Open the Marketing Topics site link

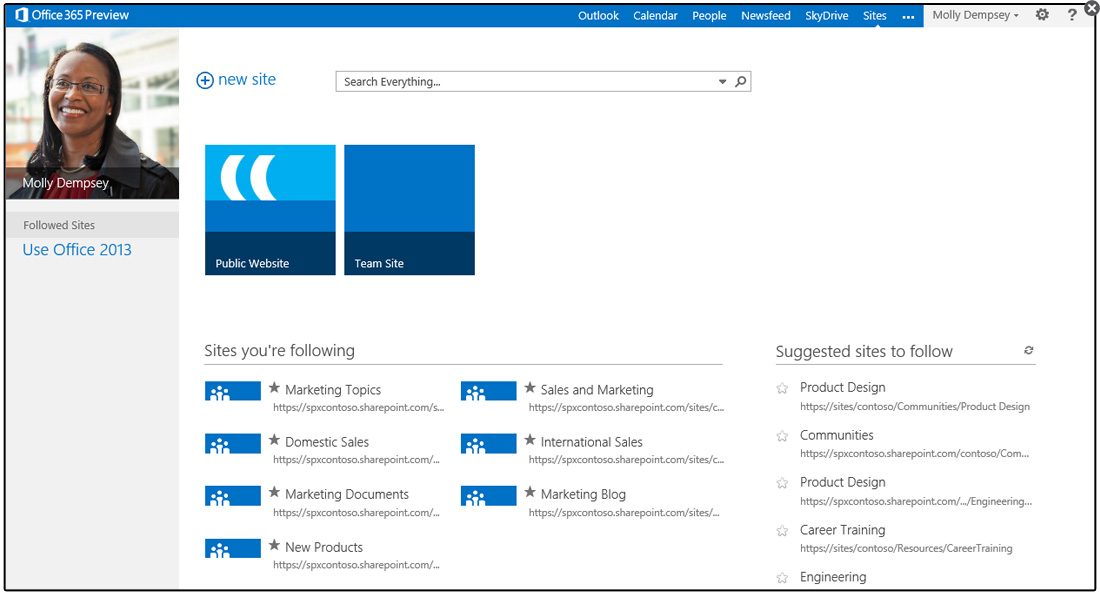pos(333,389)
